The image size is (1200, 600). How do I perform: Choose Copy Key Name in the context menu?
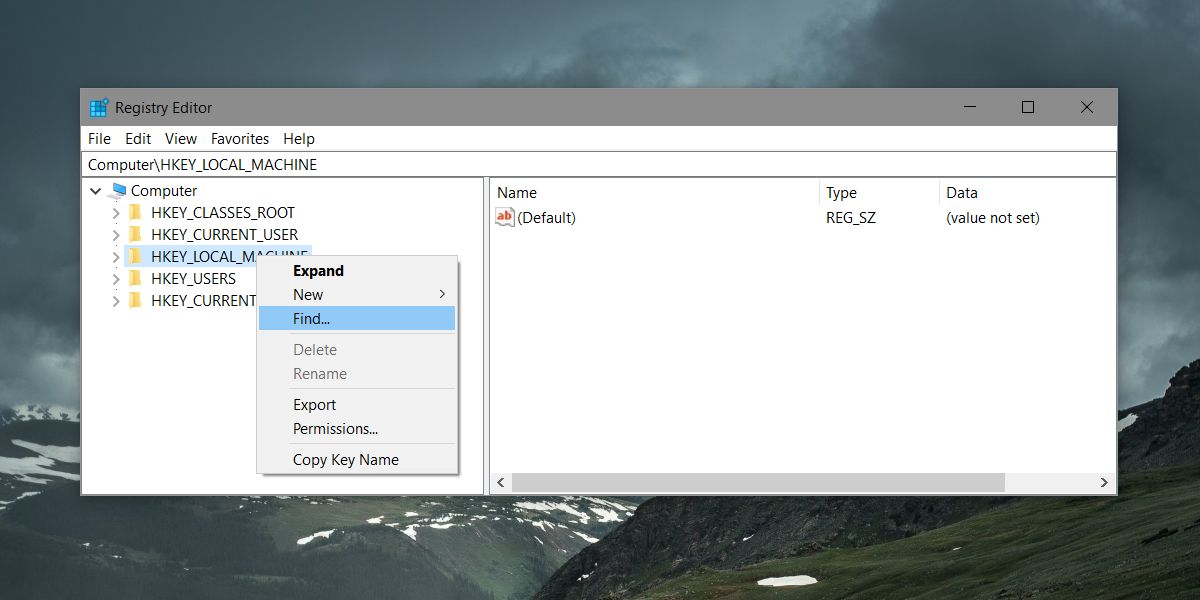tap(357, 460)
